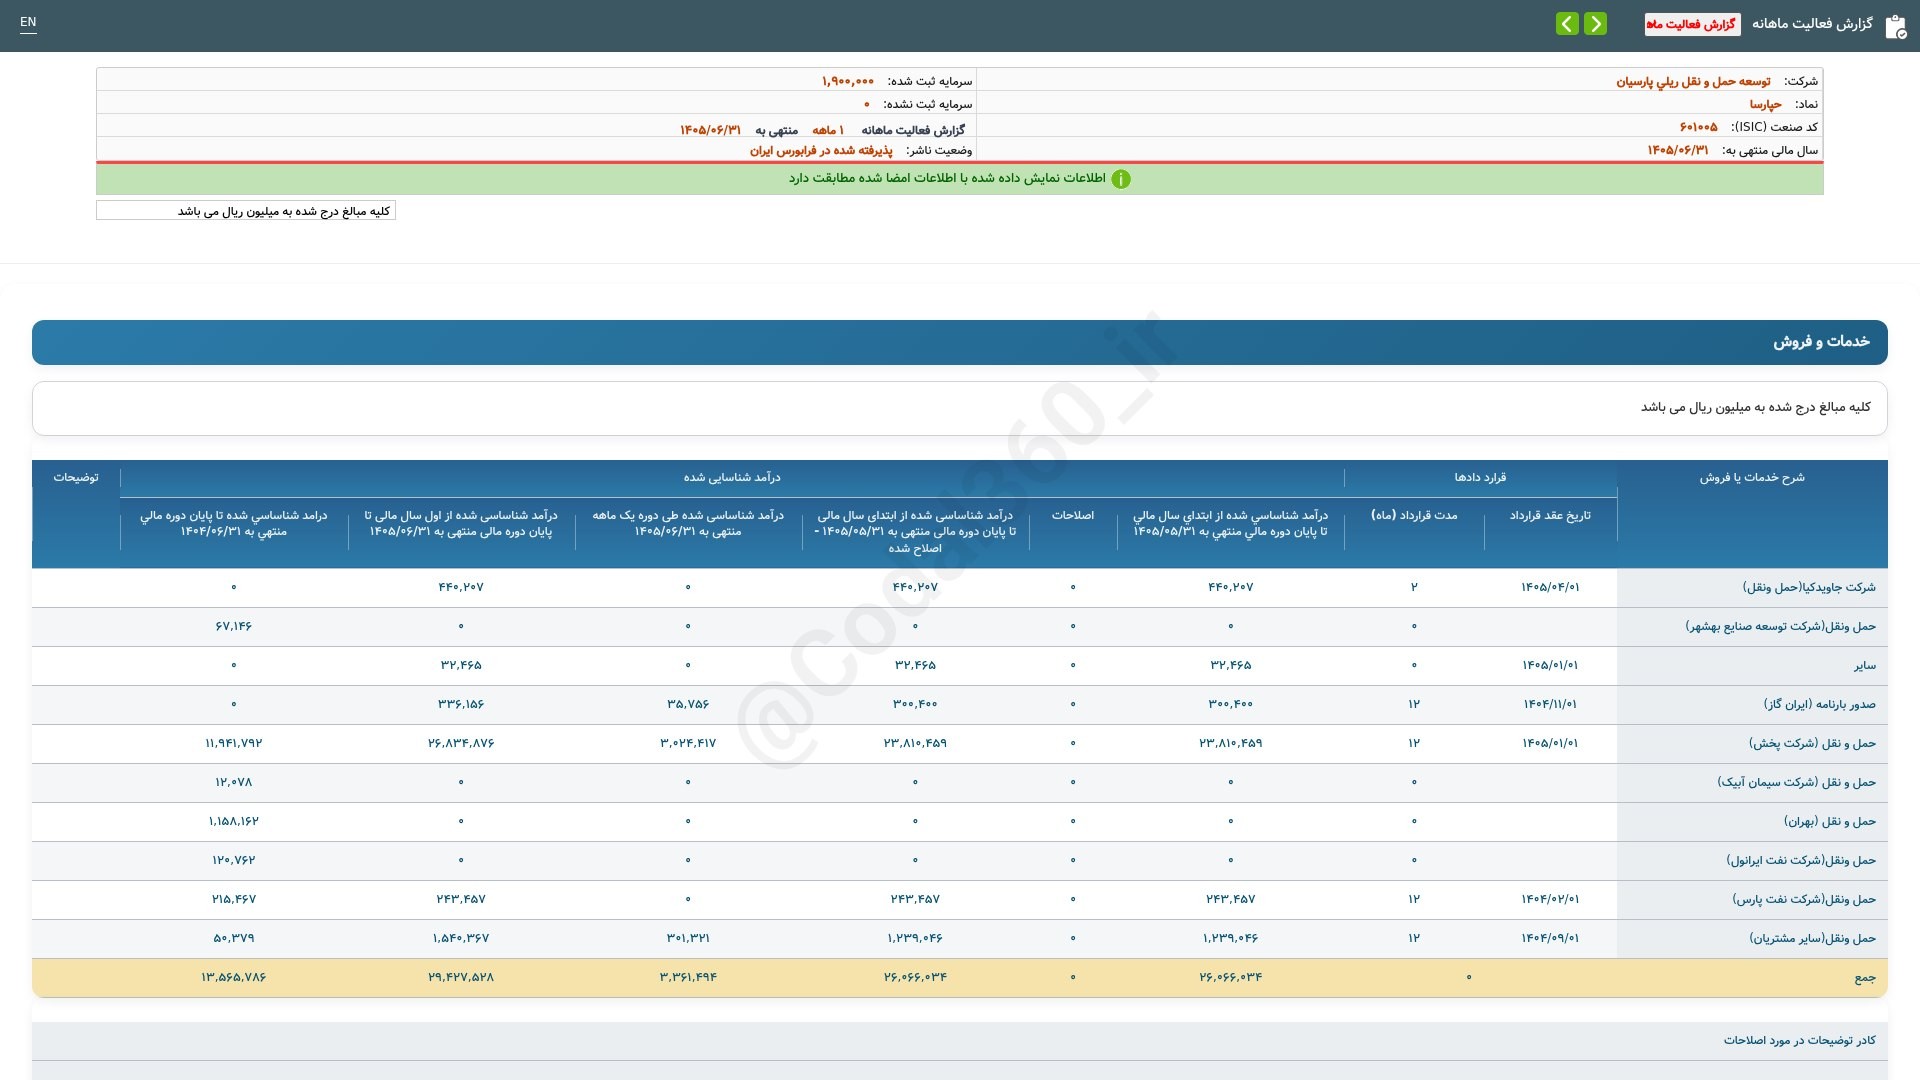Click the 'مدت قرارداد (ماه)' column header
Viewport: 1920px width, 1080px height.
tap(1414, 516)
